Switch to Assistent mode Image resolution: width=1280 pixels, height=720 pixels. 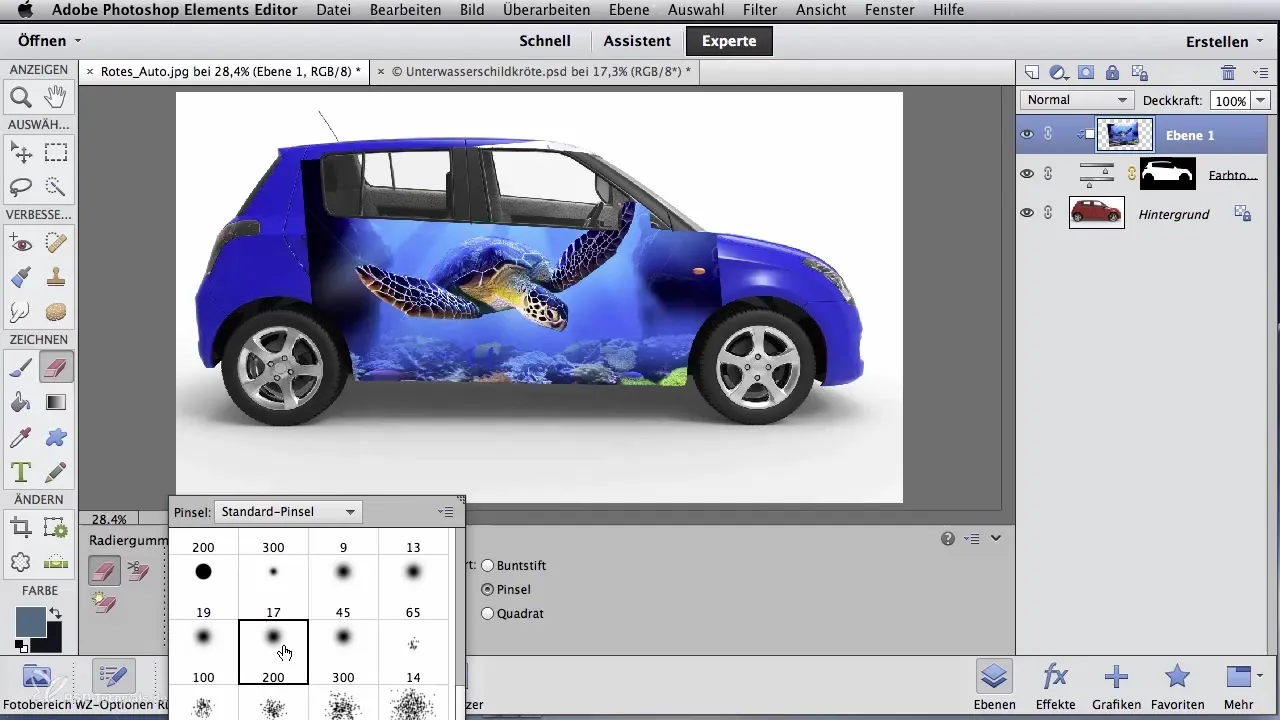tap(637, 41)
